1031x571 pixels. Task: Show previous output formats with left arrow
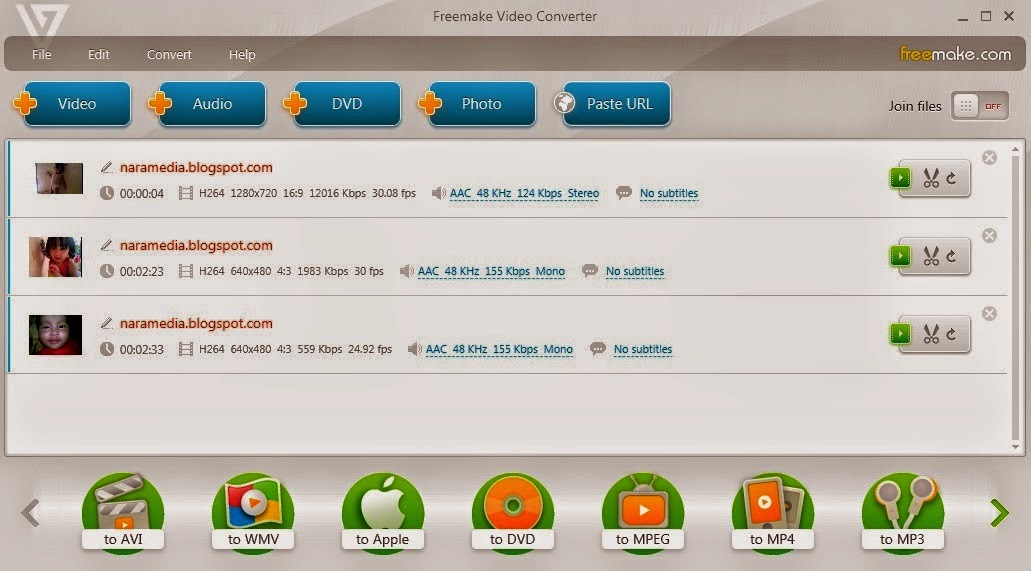[30, 513]
